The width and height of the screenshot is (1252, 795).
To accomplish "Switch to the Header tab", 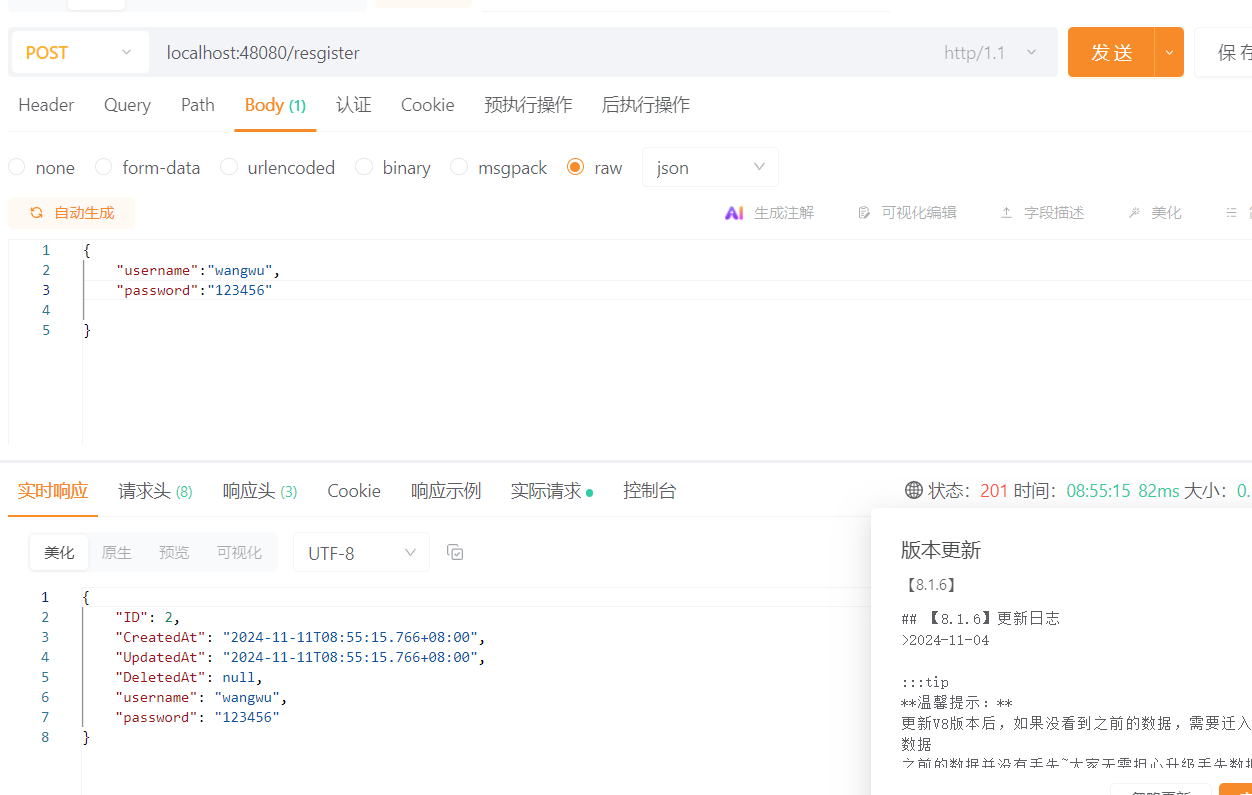I will 46,105.
